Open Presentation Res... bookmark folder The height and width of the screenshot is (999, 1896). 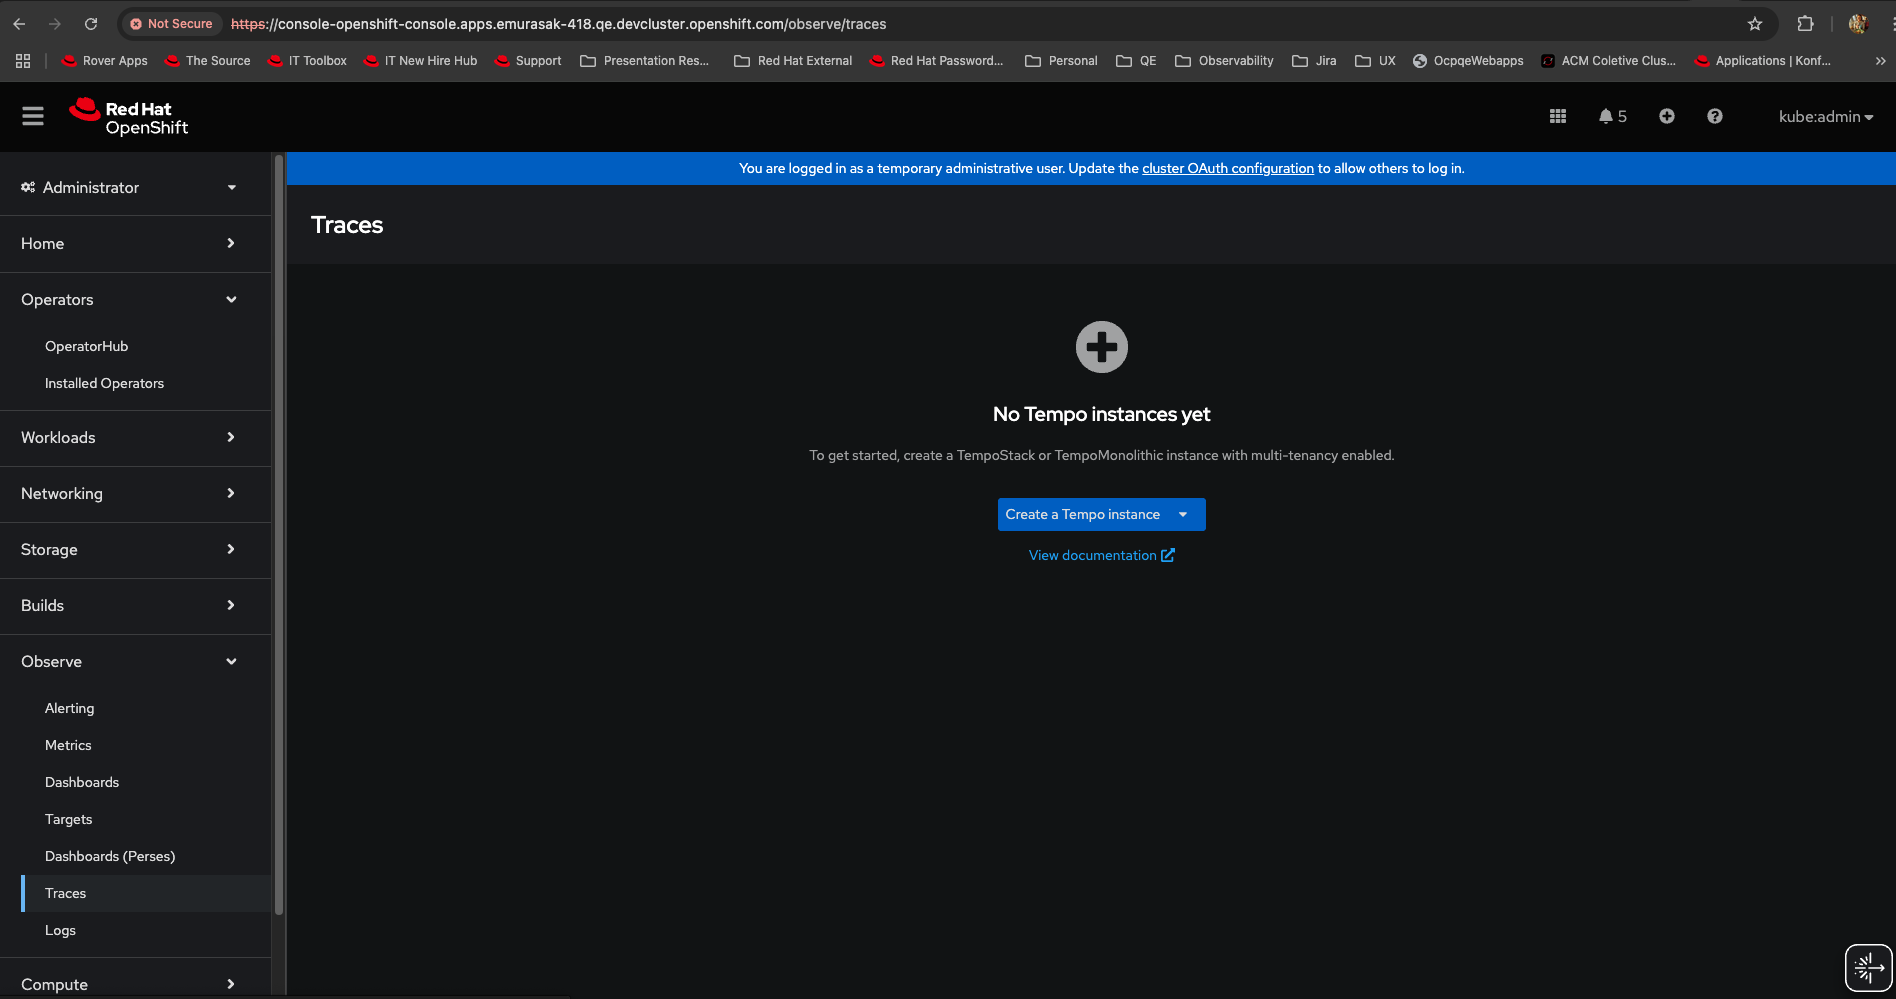pos(645,61)
